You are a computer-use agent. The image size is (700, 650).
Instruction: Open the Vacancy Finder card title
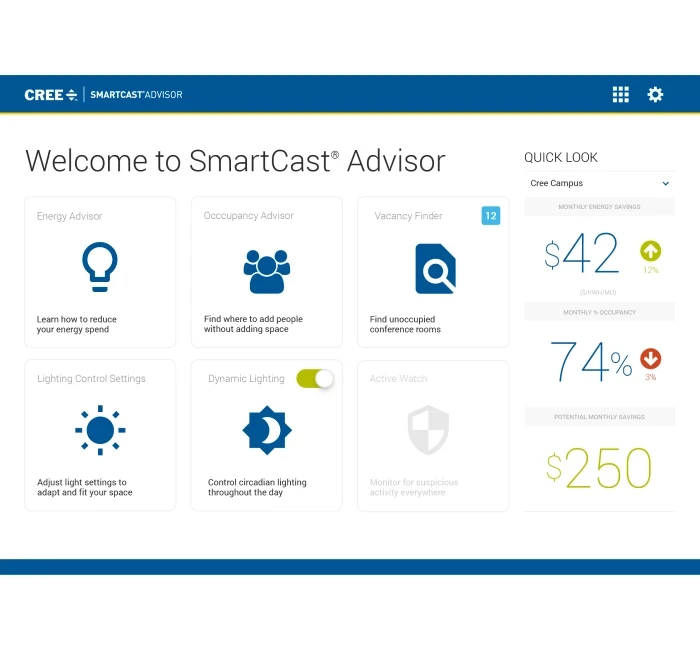click(408, 216)
